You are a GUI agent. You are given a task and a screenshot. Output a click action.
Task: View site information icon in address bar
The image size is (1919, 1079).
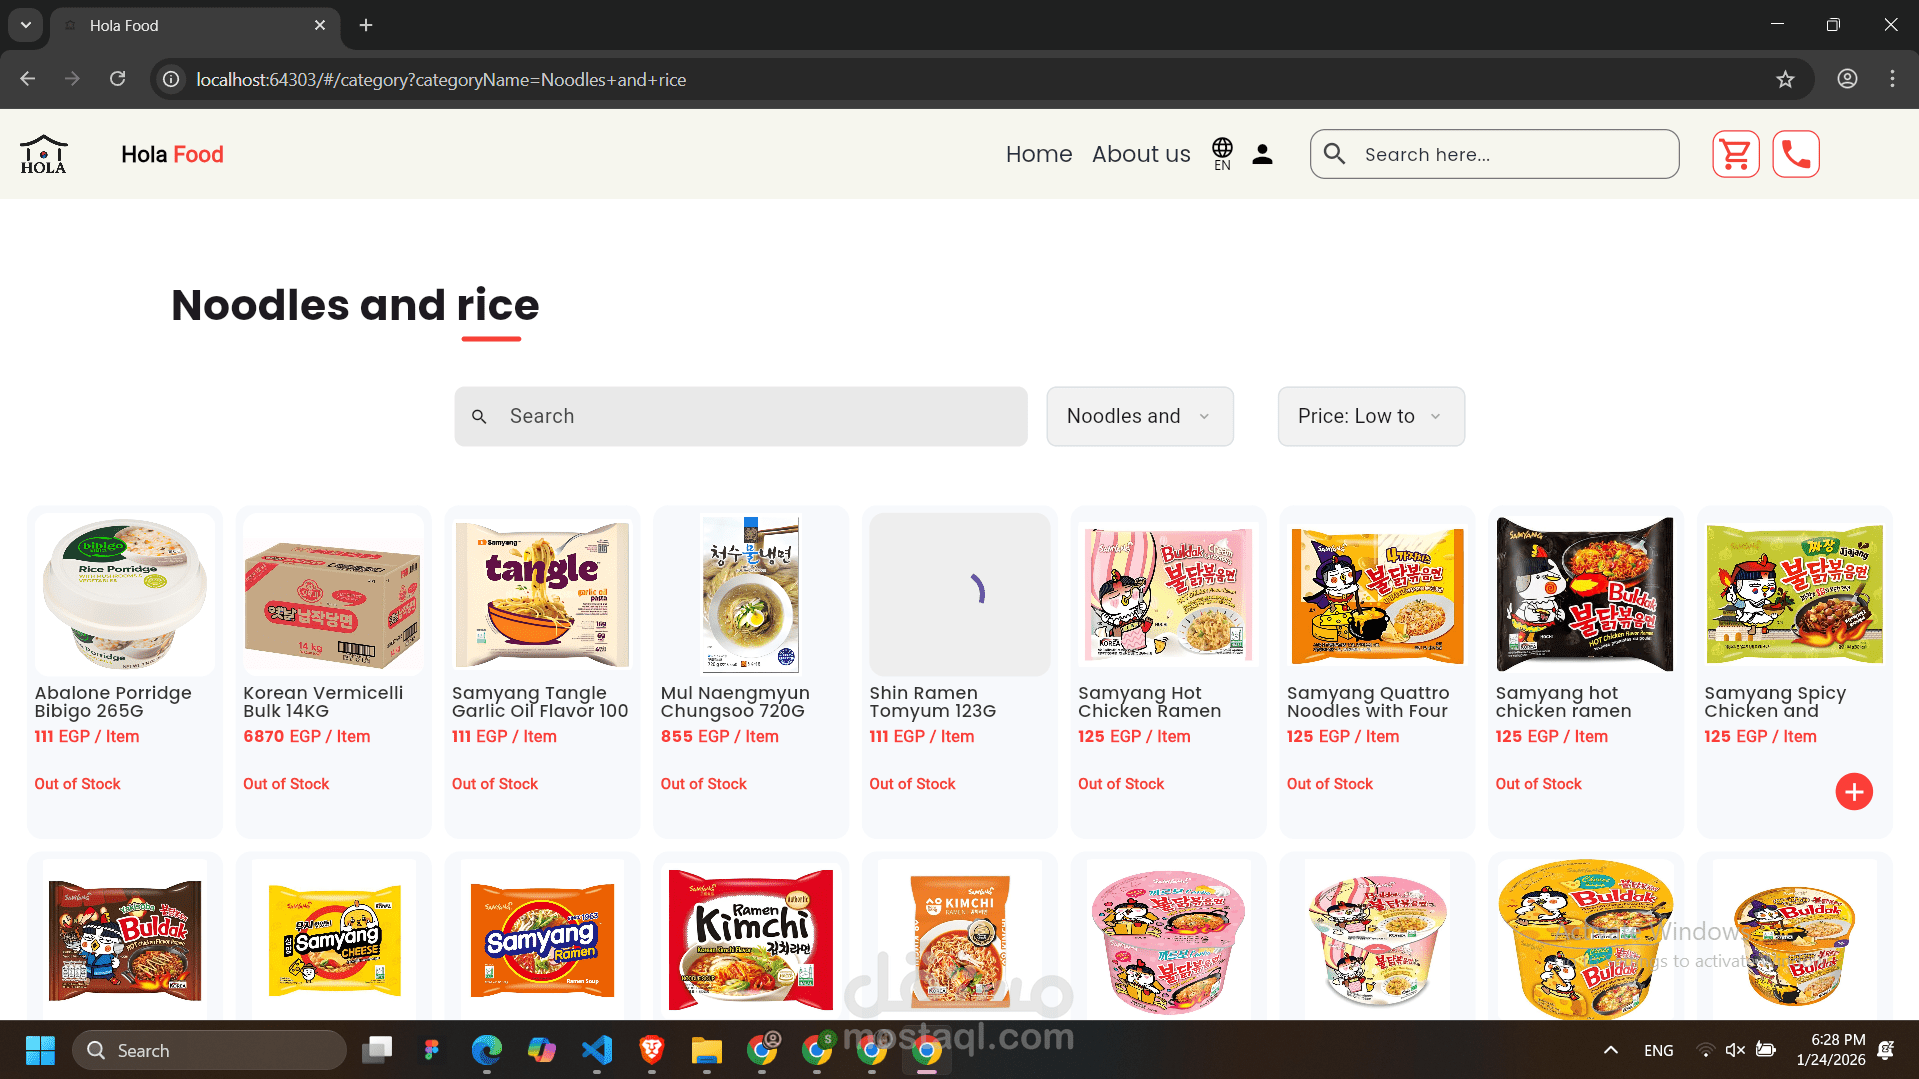(171, 79)
